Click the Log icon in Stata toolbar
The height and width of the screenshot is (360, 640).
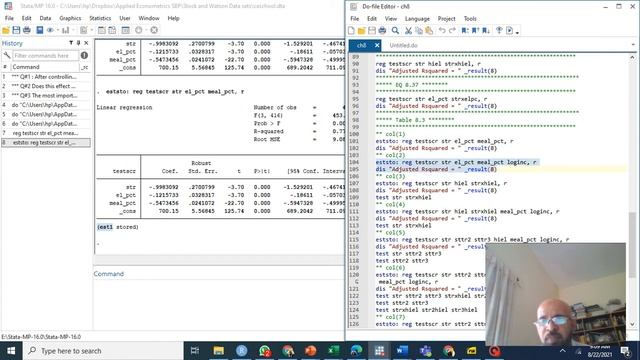click(x=40, y=30)
